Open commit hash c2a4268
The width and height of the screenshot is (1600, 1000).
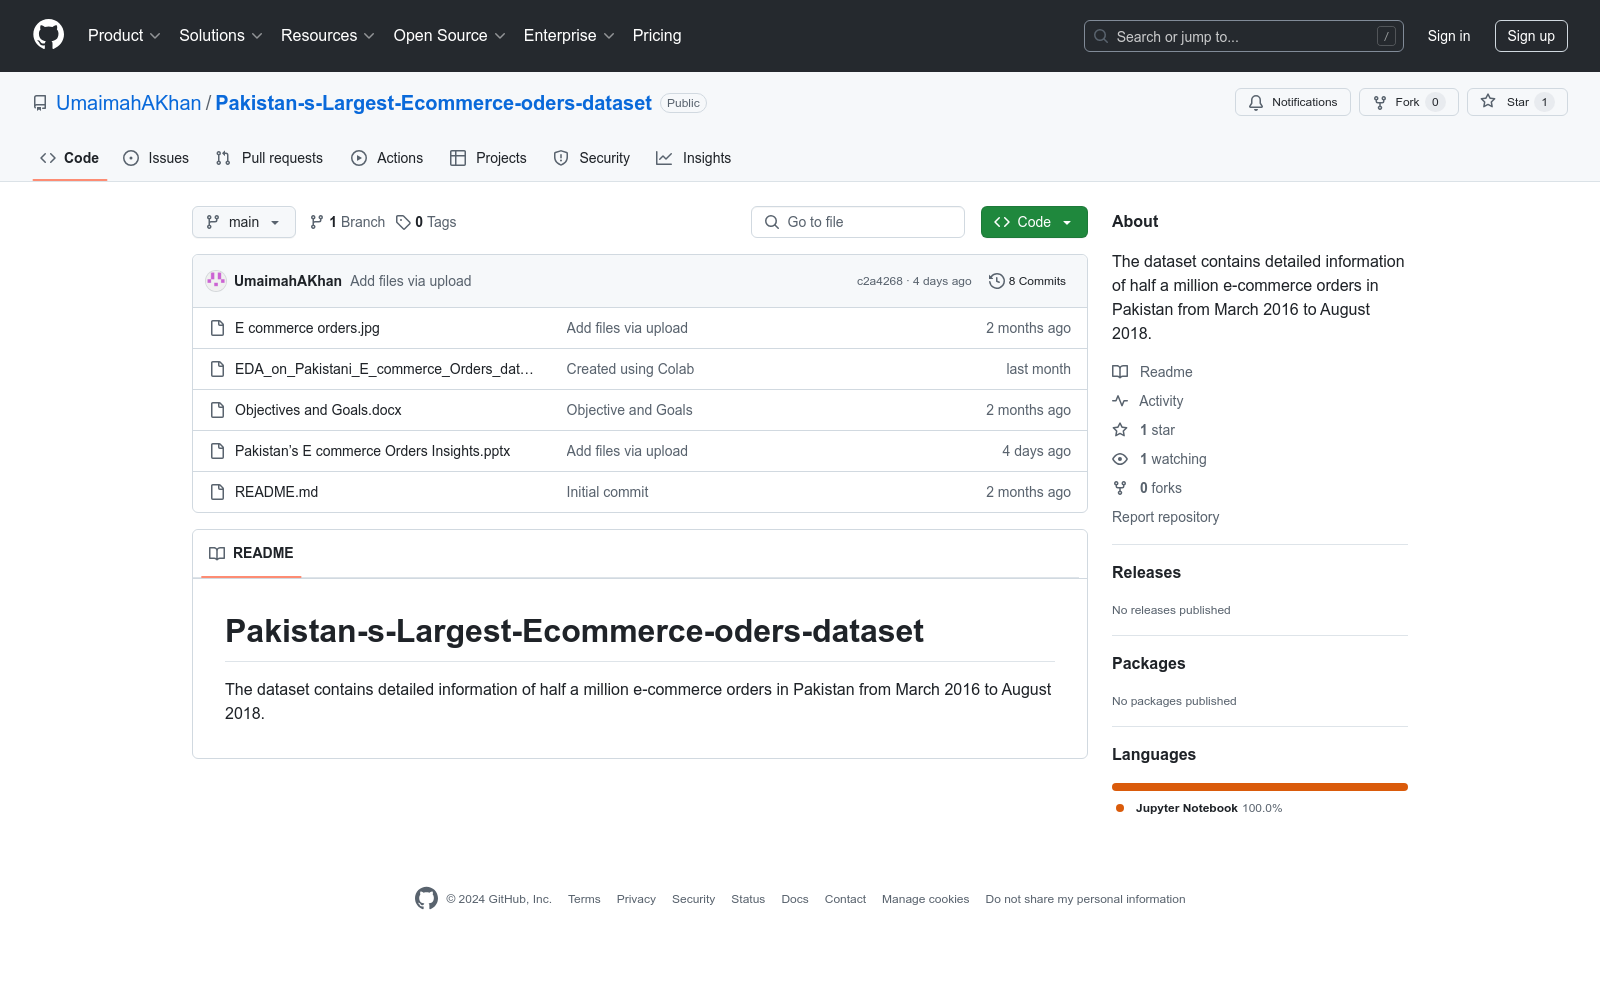pos(880,282)
